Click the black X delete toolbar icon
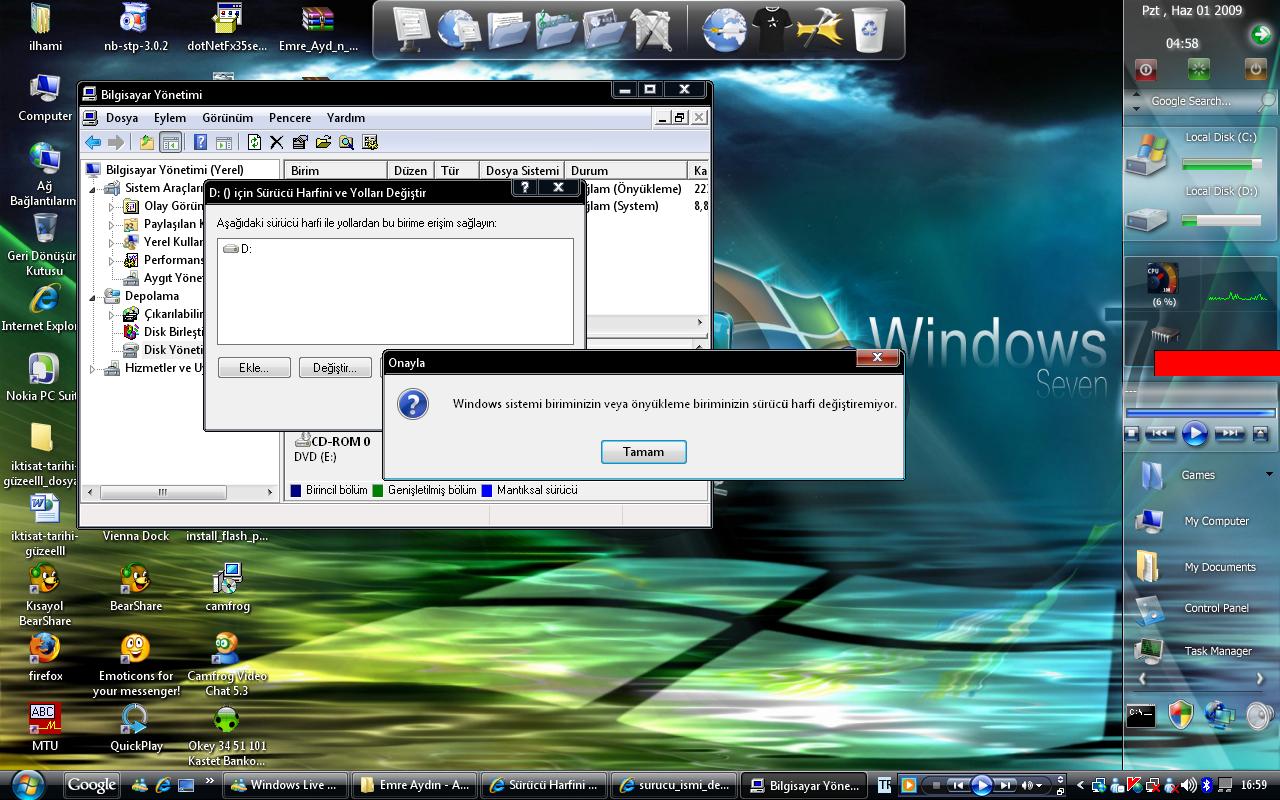This screenshot has width=1280, height=800. (277, 142)
